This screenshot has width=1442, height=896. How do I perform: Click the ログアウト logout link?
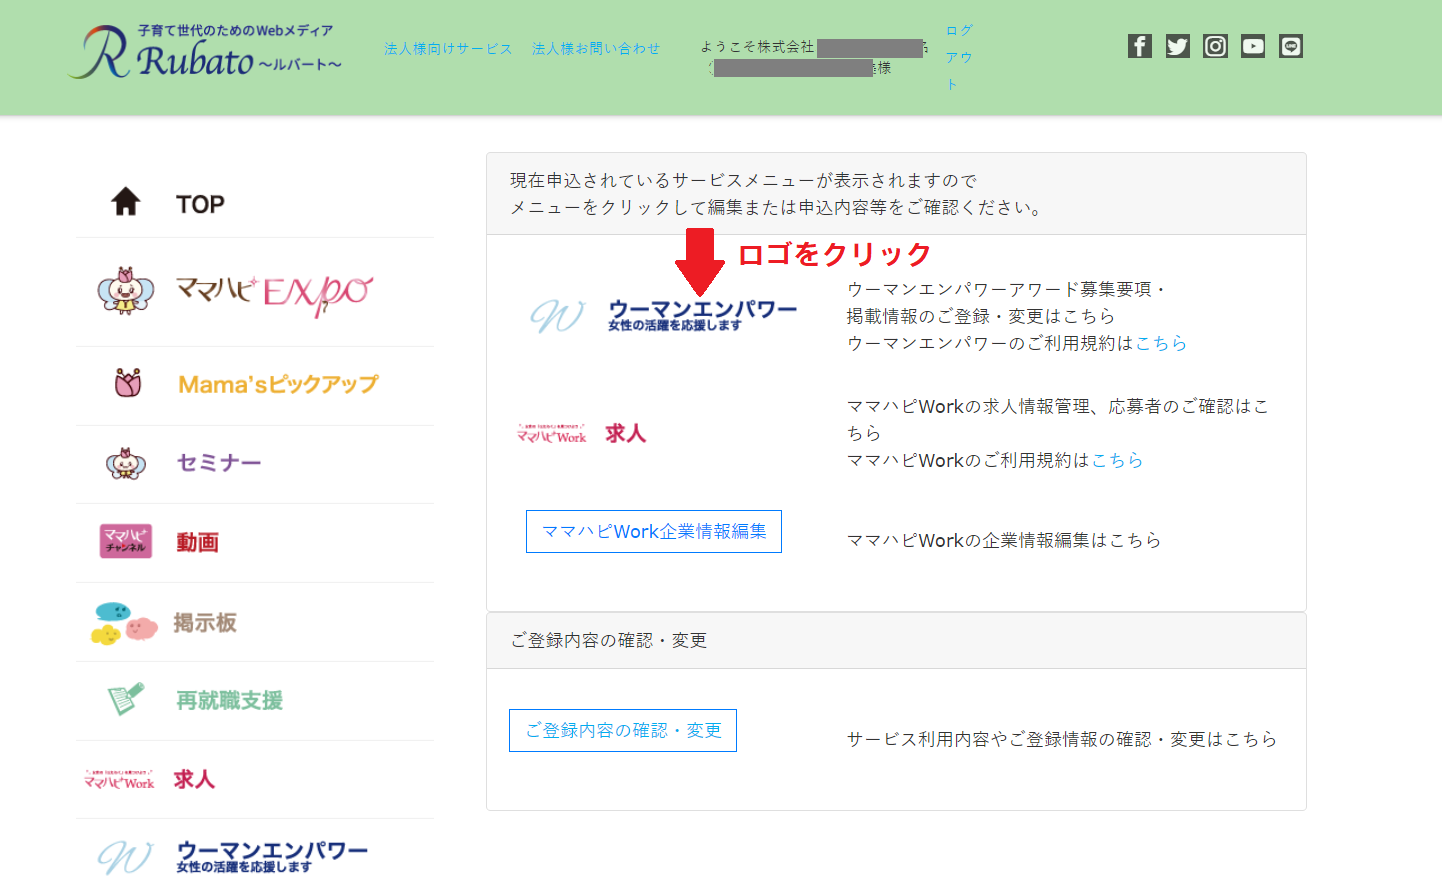click(x=958, y=57)
